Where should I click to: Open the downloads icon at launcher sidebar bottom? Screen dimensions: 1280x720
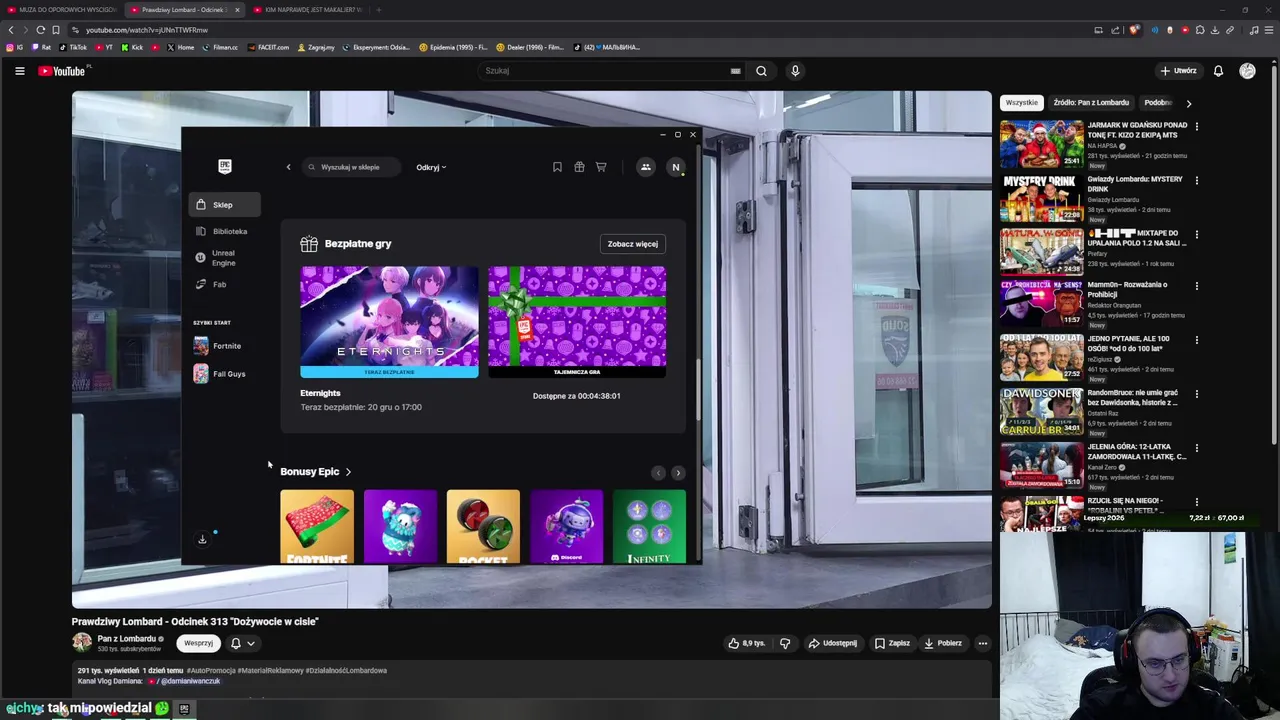[x=202, y=539]
